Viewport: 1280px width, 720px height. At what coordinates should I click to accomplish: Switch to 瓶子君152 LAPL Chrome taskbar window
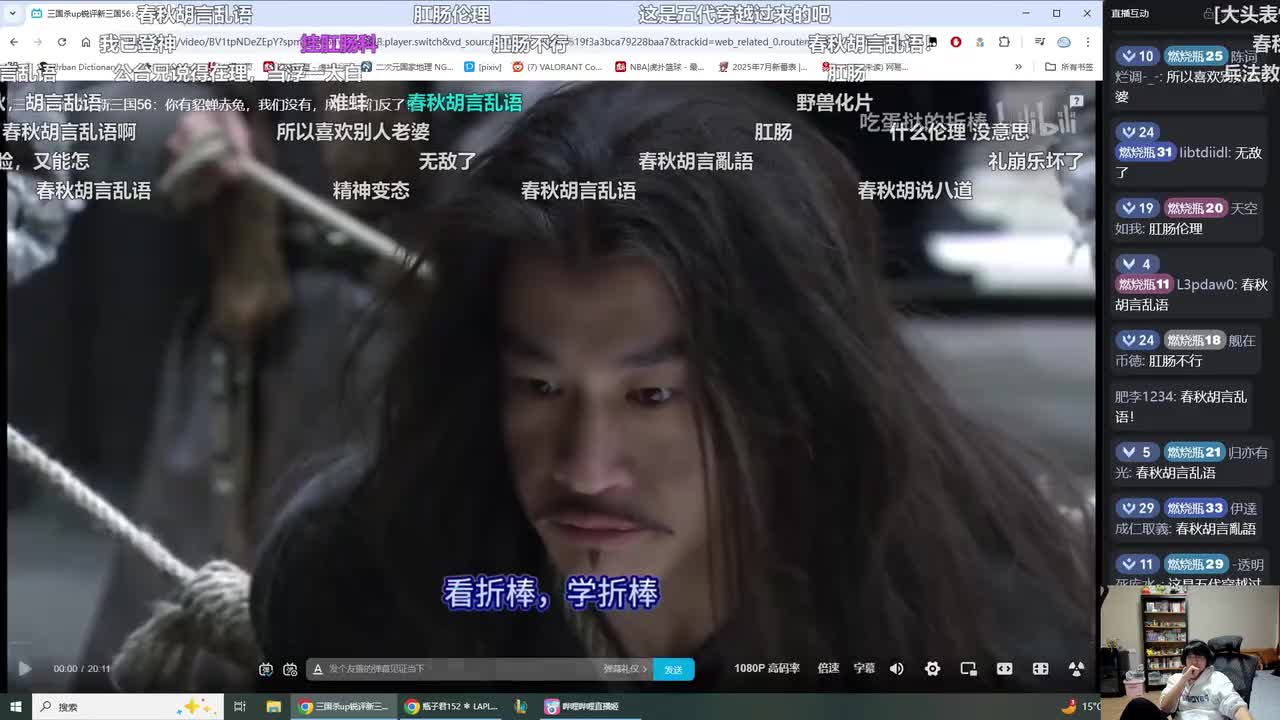[450, 706]
